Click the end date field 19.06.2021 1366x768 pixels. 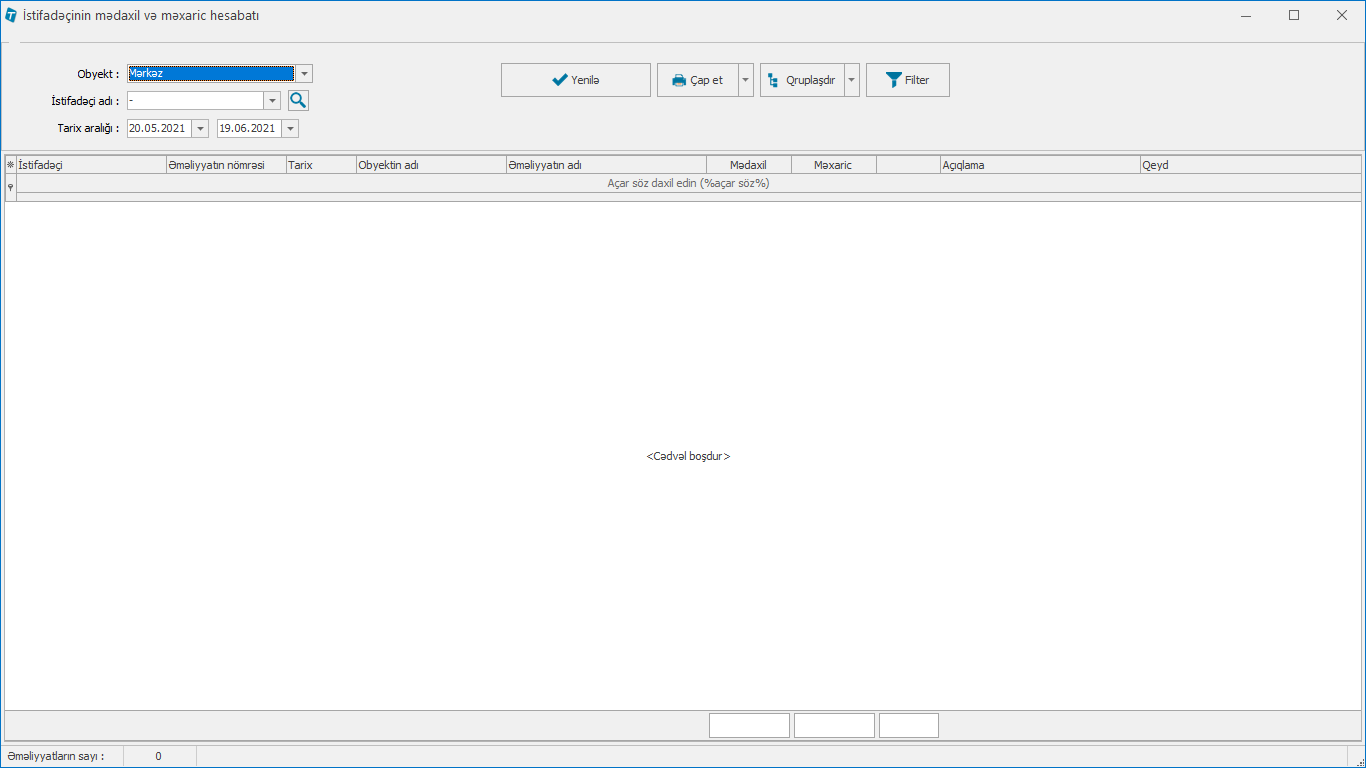(248, 129)
